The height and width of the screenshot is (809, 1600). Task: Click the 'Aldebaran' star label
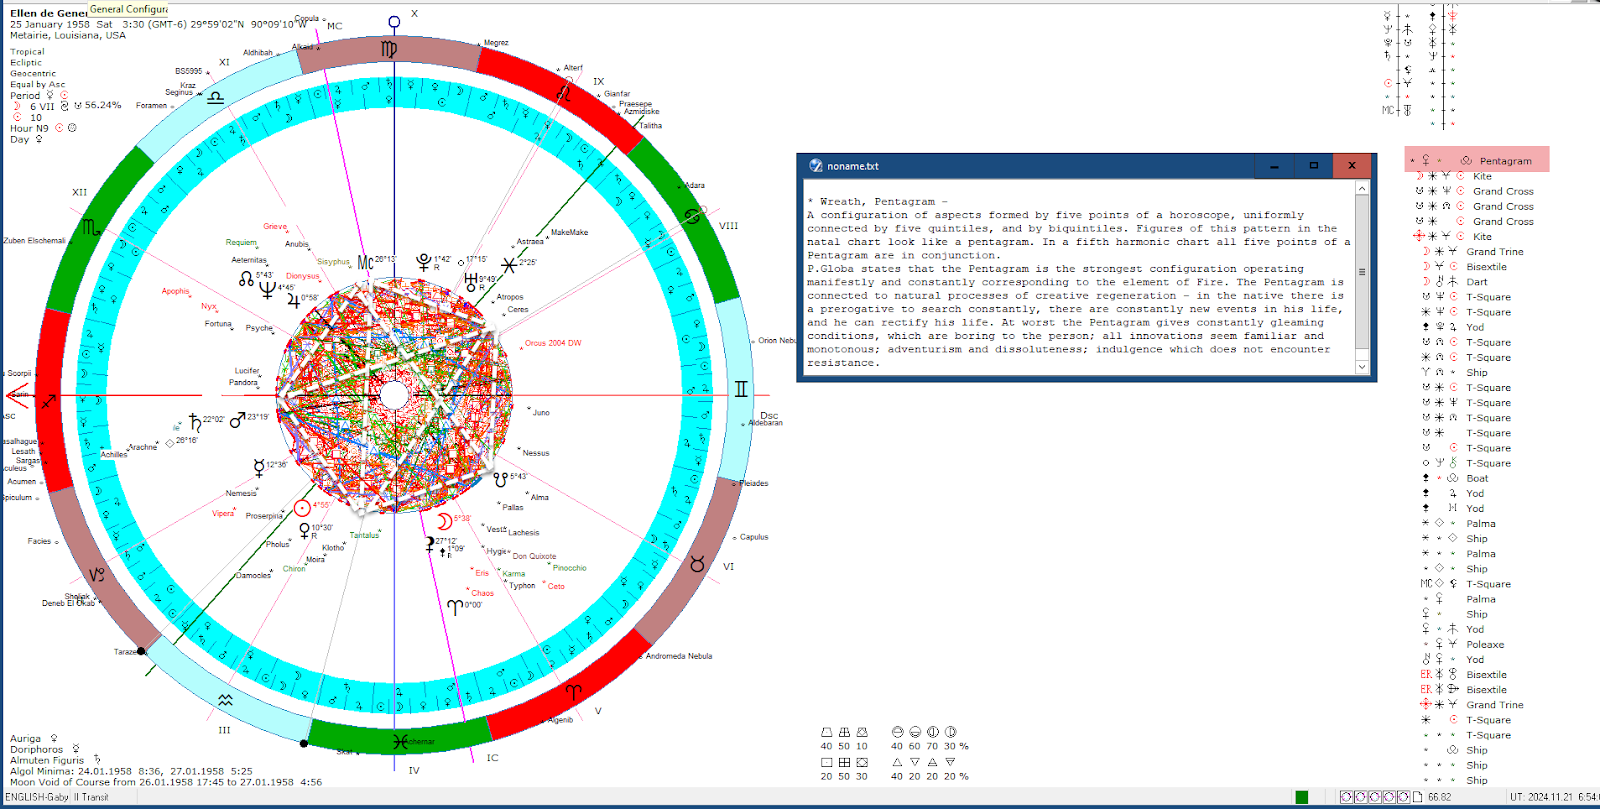click(x=766, y=423)
